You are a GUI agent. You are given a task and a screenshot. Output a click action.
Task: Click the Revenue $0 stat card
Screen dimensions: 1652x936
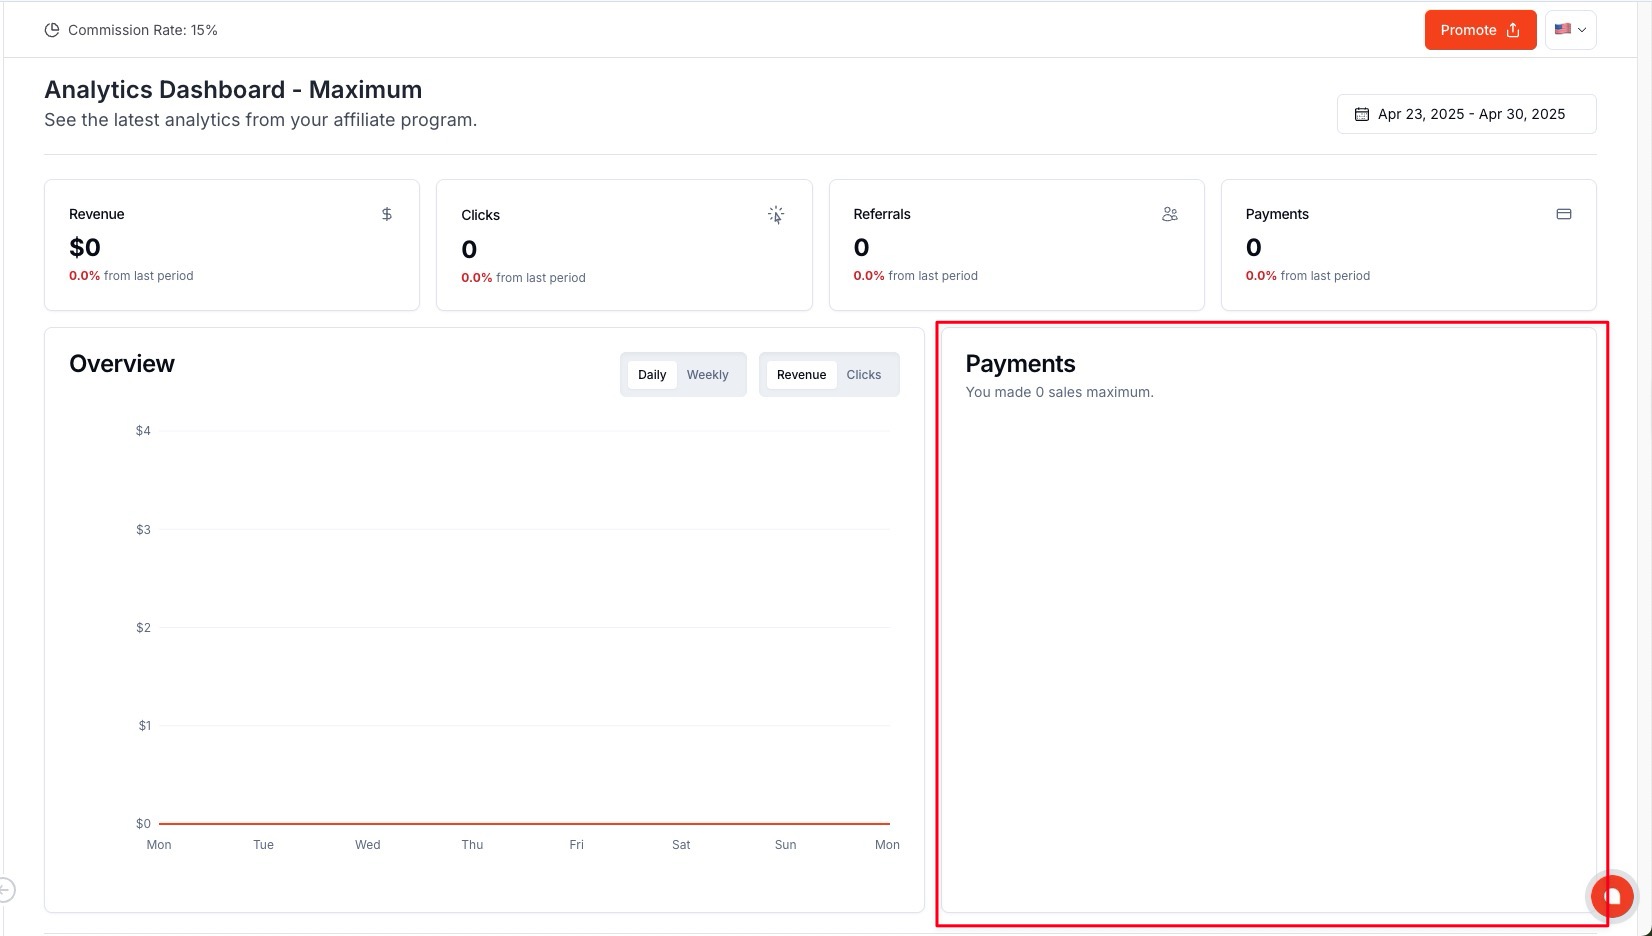point(232,245)
